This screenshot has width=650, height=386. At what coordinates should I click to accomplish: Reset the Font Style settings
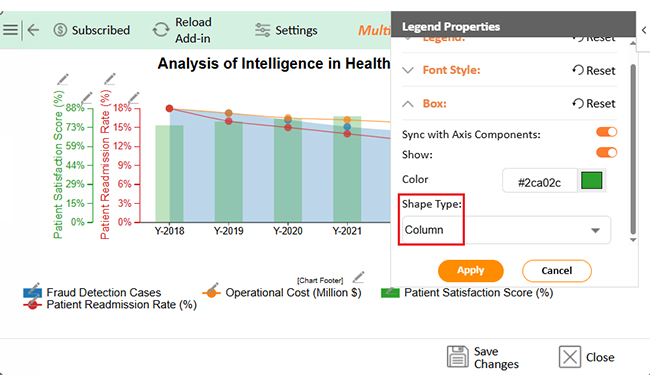coord(594,70)
